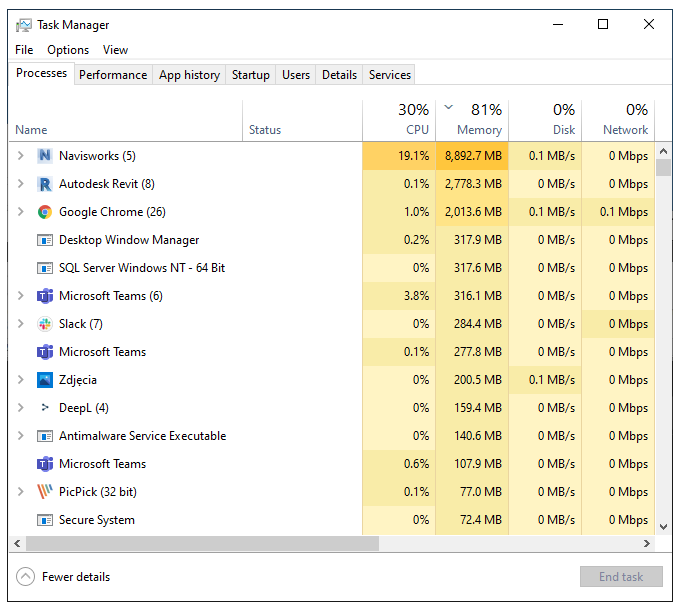The height and width of the screenshot is (612, 682).
Task: Switch to the App history tab
Action: click(189, 75)
